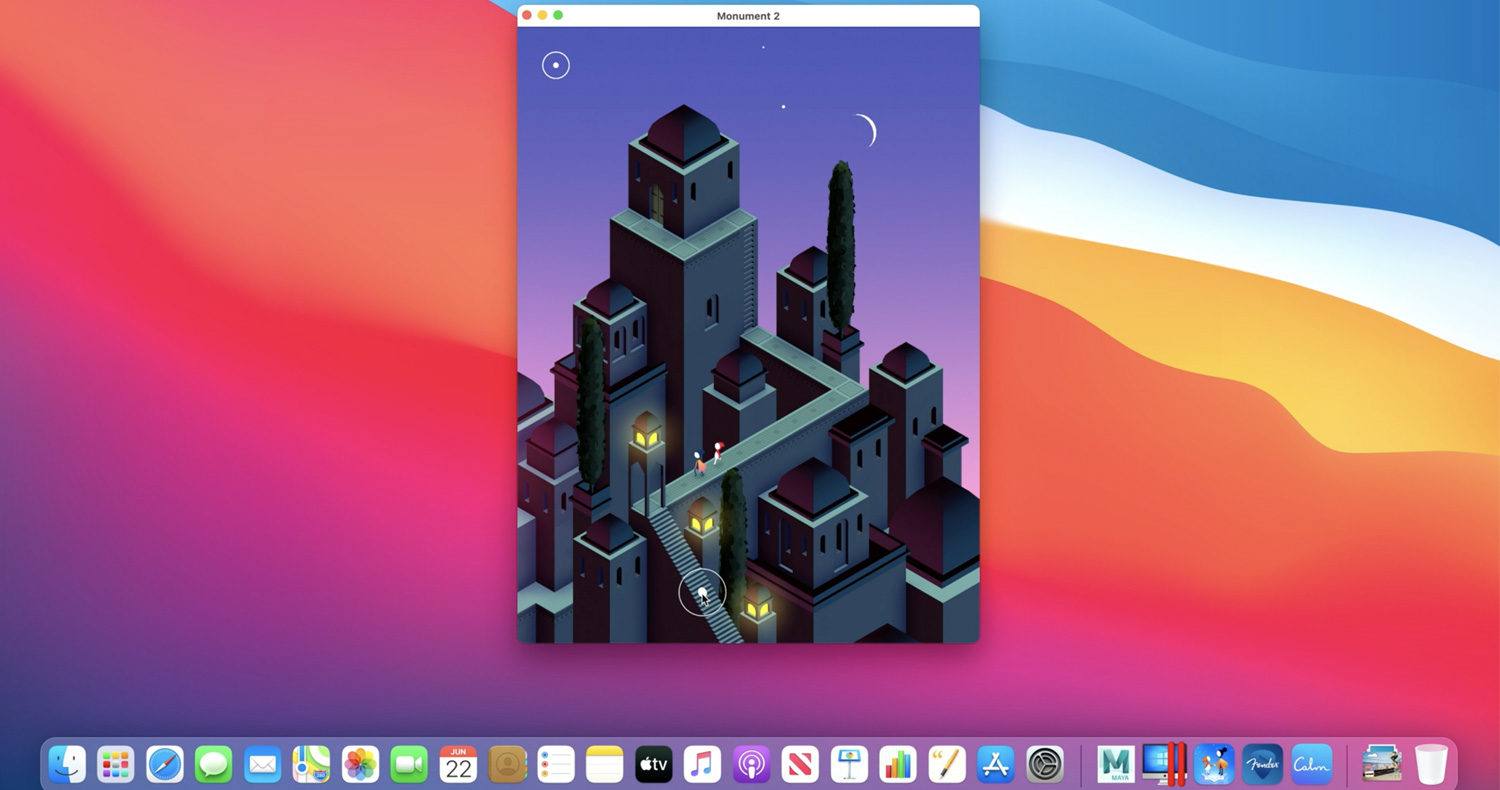
Task: Open System Preferences from the Dock
Action: pos(1045,765)
